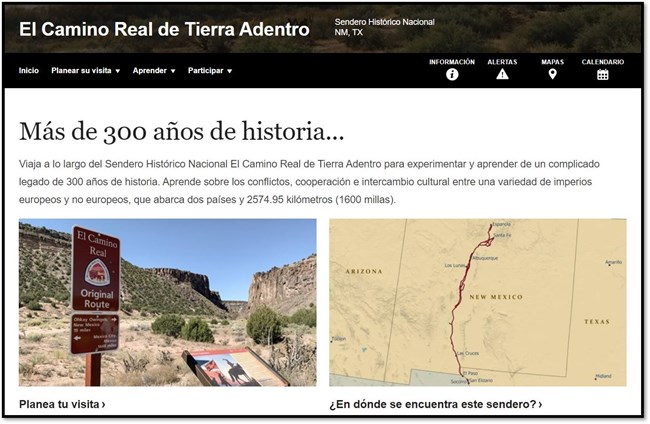Screen dimensions: 650x424
Task: Click the El Camino Real de Tierra Adentro title
Action: pyautogui.click(x=164, y=29)
